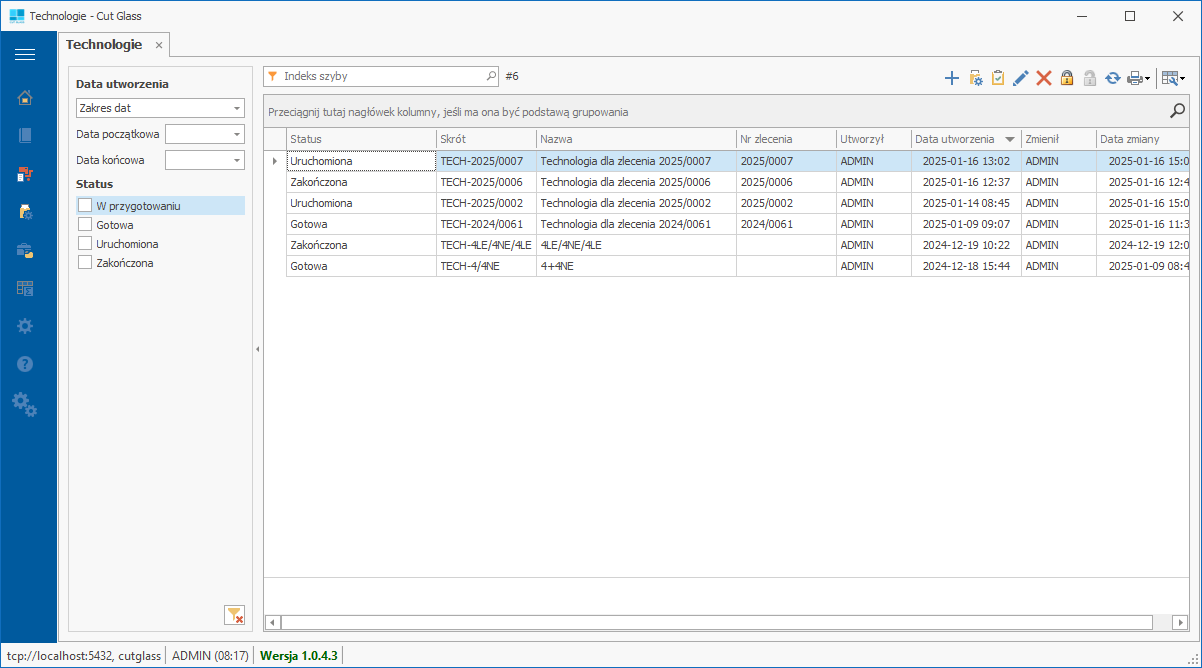The image size is (1202, 668).
Task: Click the clipboard with checkmark icon
Action: tap(998, 78)
